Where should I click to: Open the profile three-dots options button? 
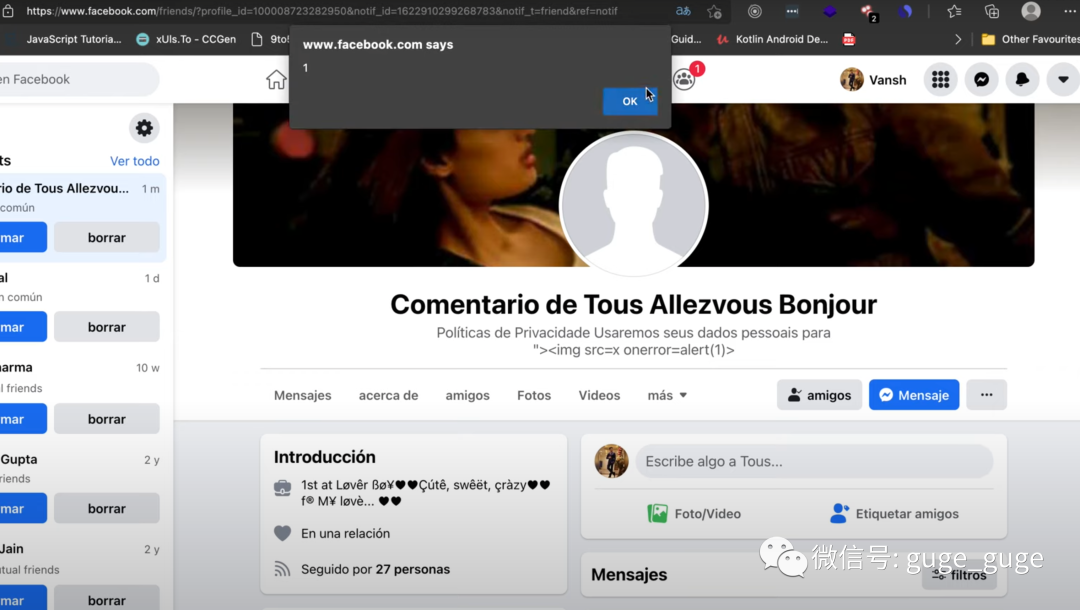click(986, 395)
